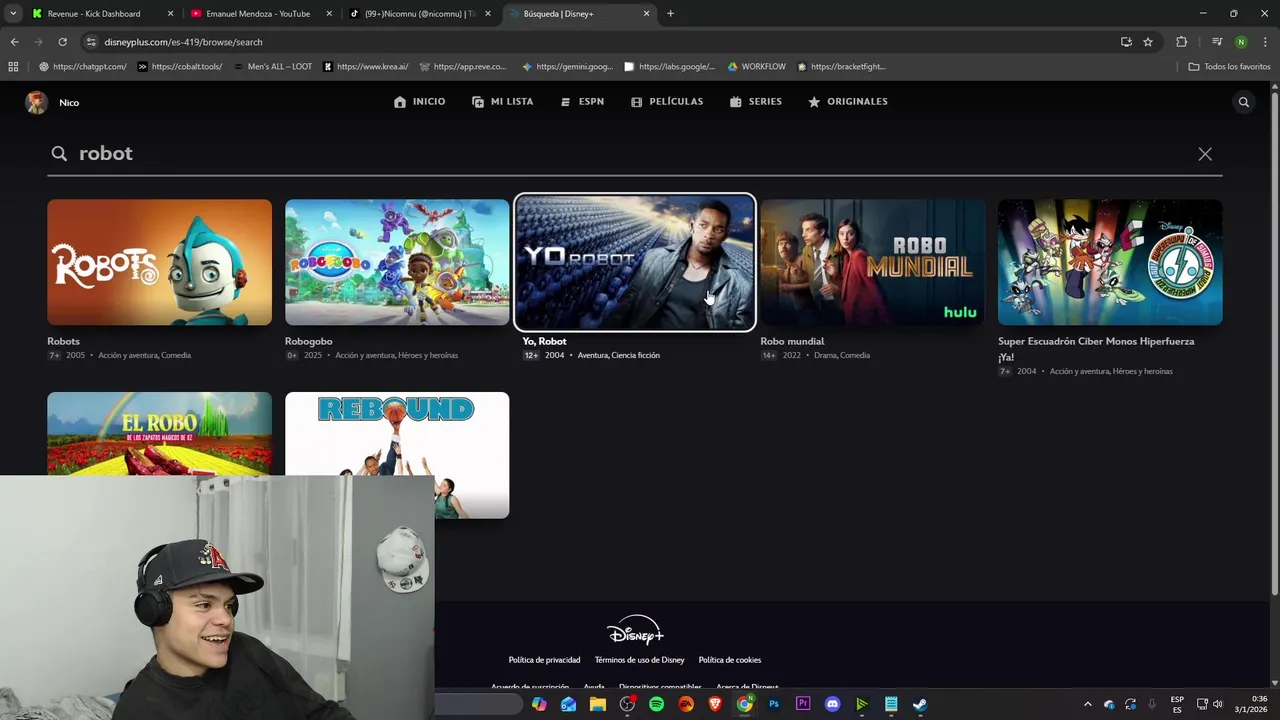Reload the page

[x=62, y=42]
